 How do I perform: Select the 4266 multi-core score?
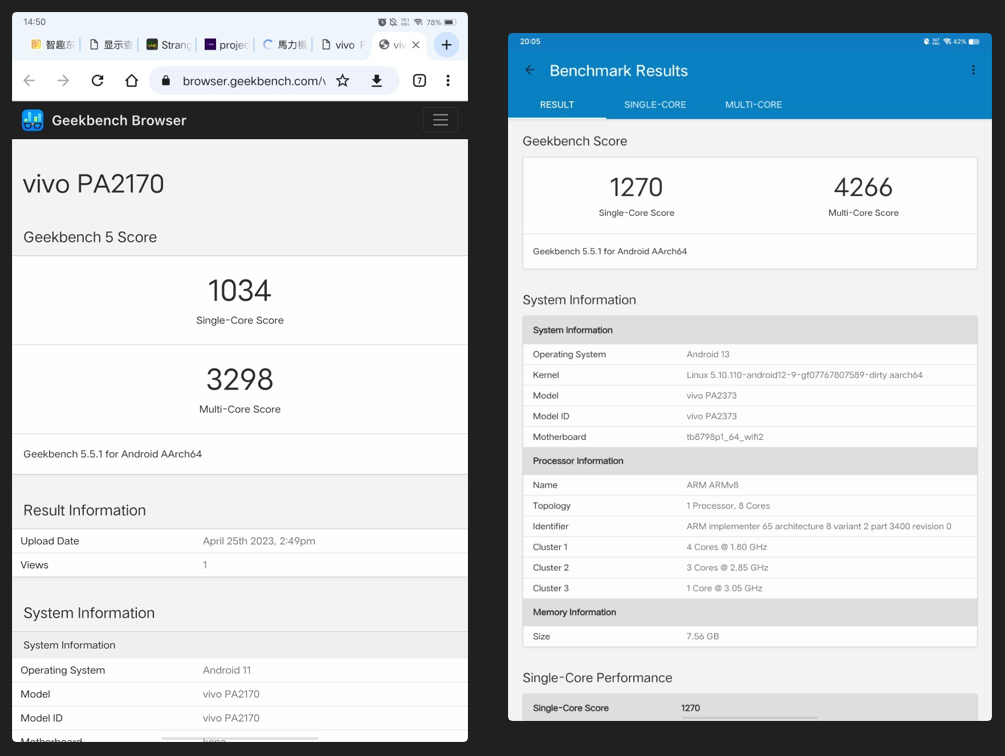(x=863, y=187)
